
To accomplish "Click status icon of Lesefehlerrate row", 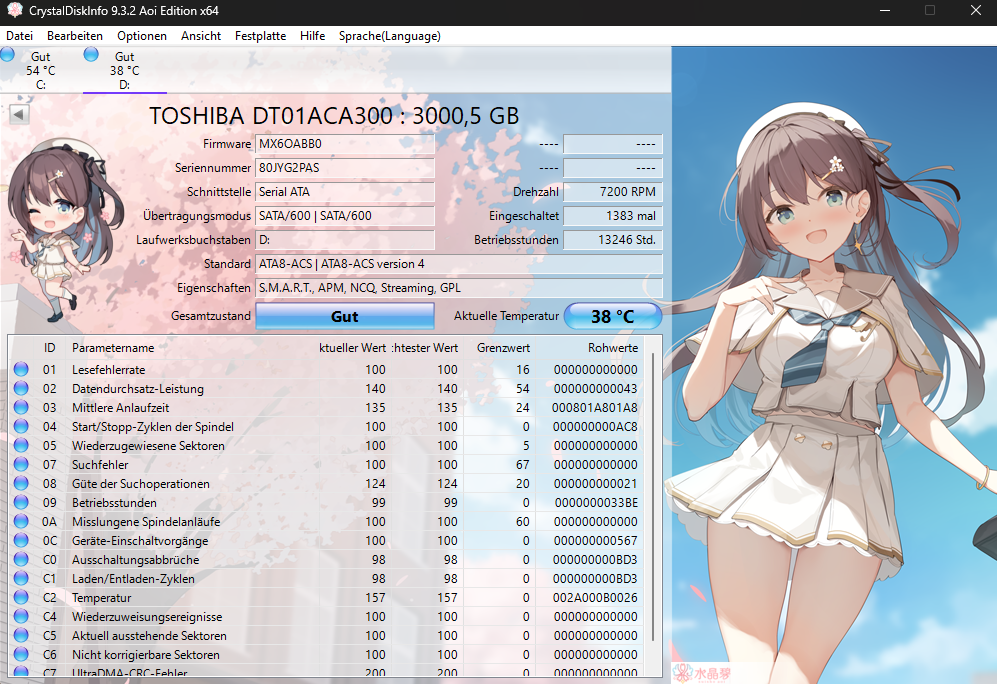I will click(21, 369).
